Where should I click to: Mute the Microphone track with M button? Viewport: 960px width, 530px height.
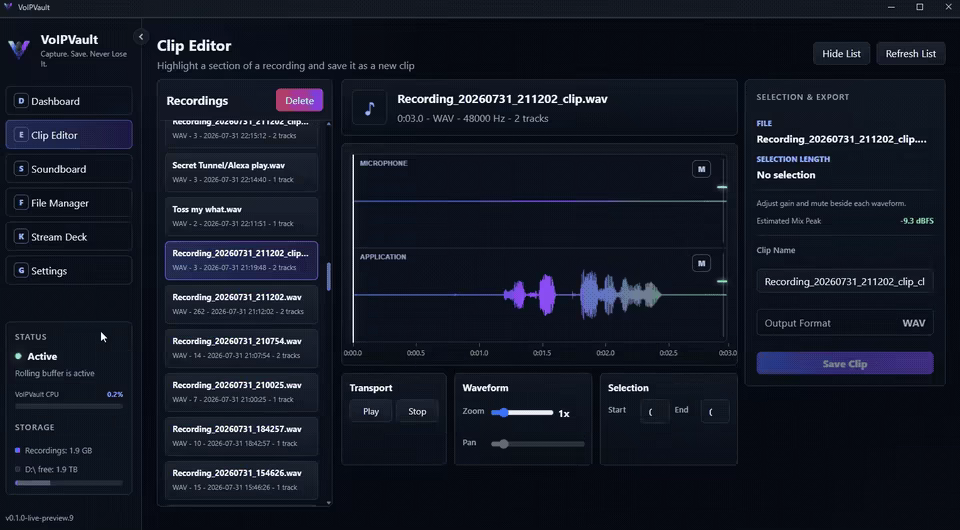701,169
